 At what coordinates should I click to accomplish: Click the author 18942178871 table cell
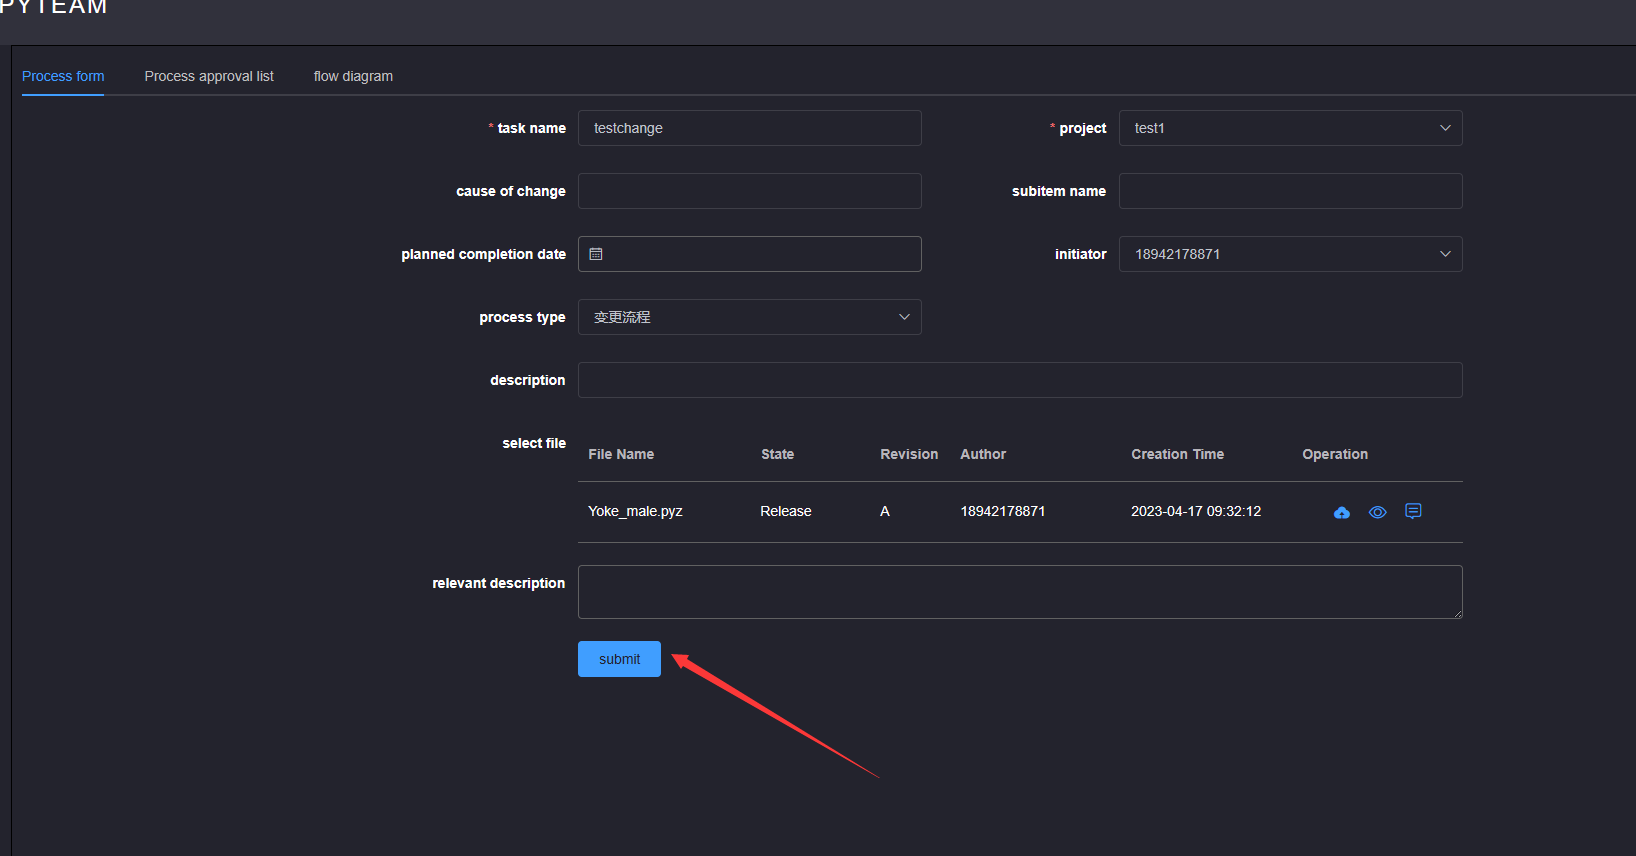(1003, 511)
